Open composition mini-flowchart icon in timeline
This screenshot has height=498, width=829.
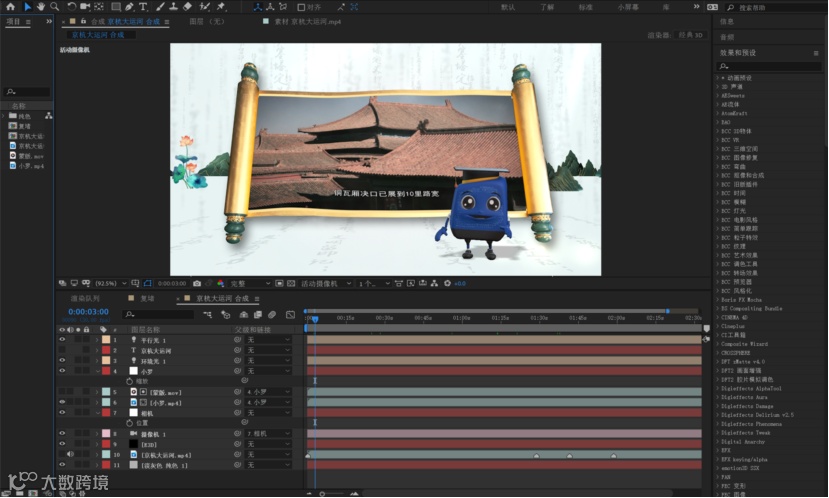click(207, 315)
